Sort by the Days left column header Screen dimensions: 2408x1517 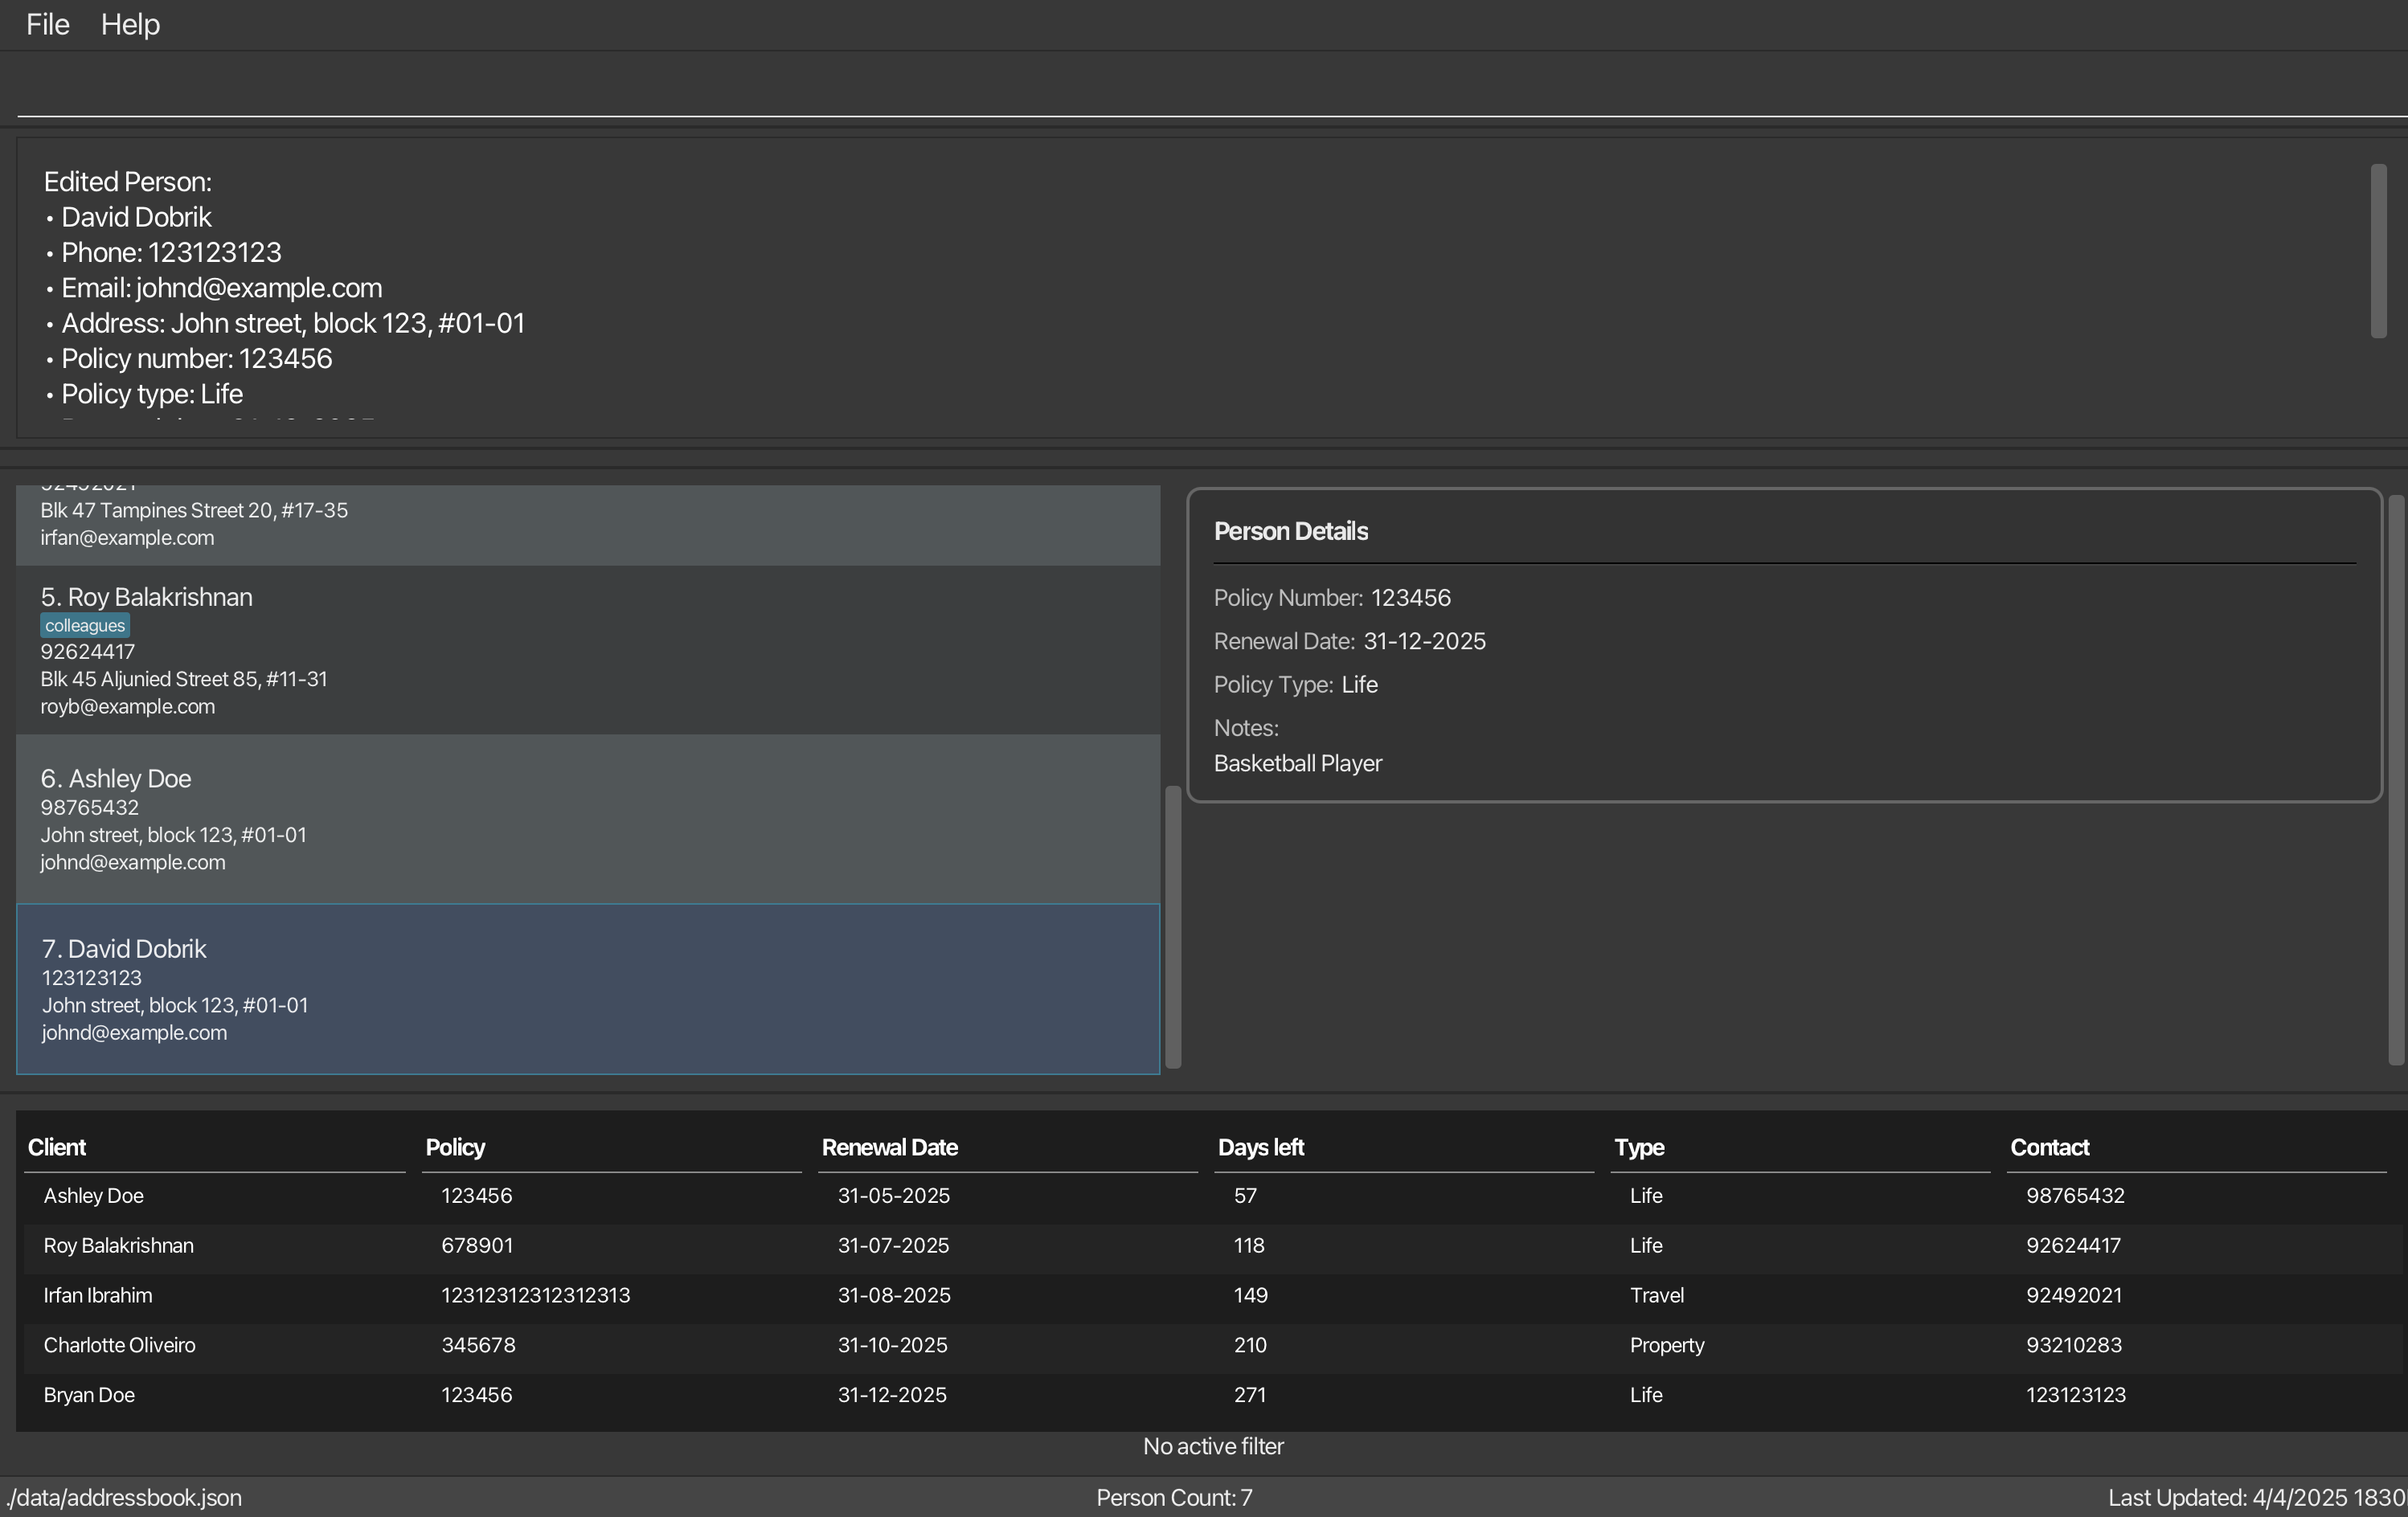pos(1260,1148)
